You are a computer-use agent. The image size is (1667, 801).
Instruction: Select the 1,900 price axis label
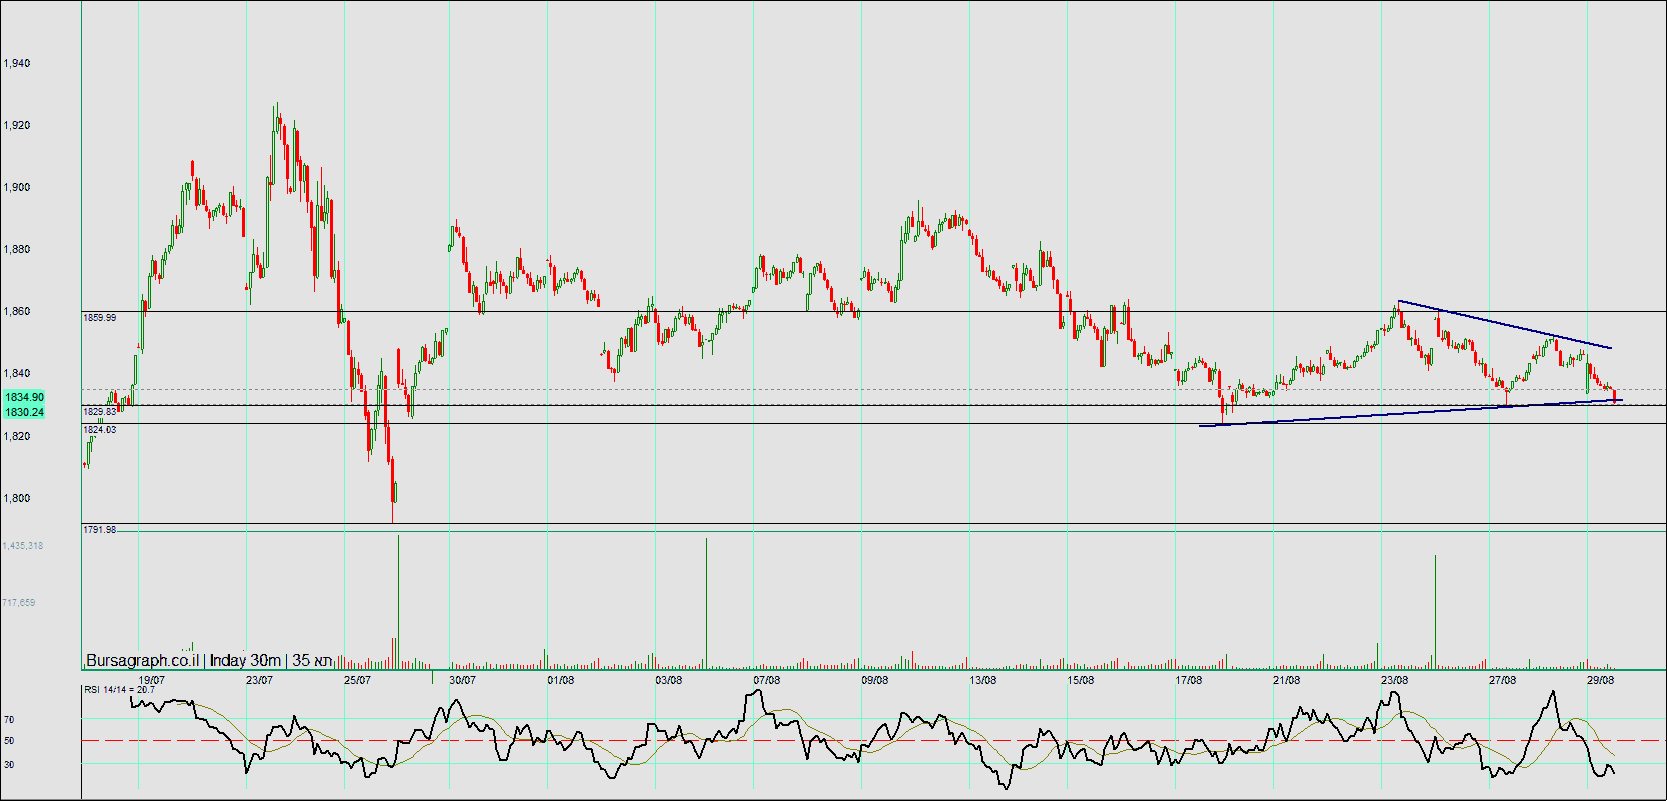point(17,187)
